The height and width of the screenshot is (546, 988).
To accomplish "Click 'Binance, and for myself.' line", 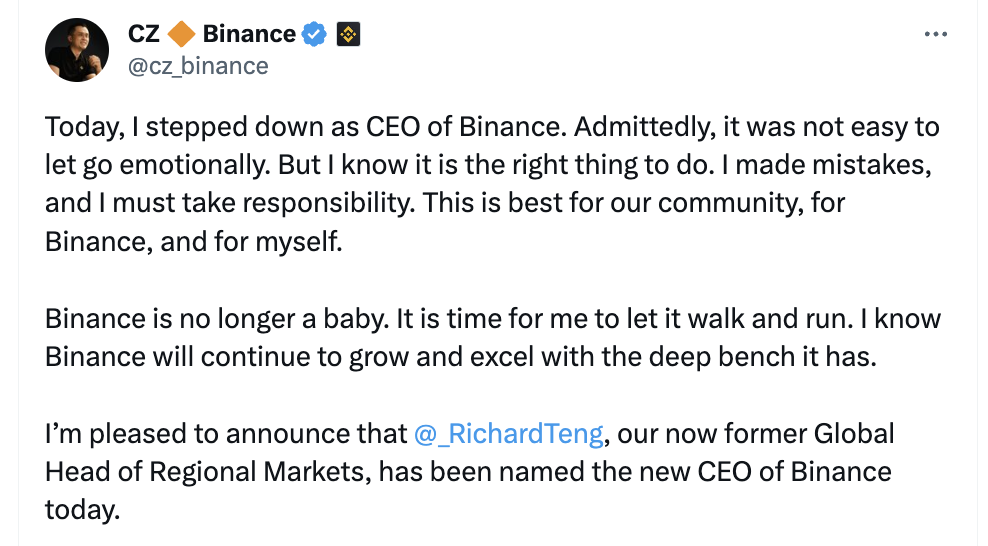I will (193, 242).
